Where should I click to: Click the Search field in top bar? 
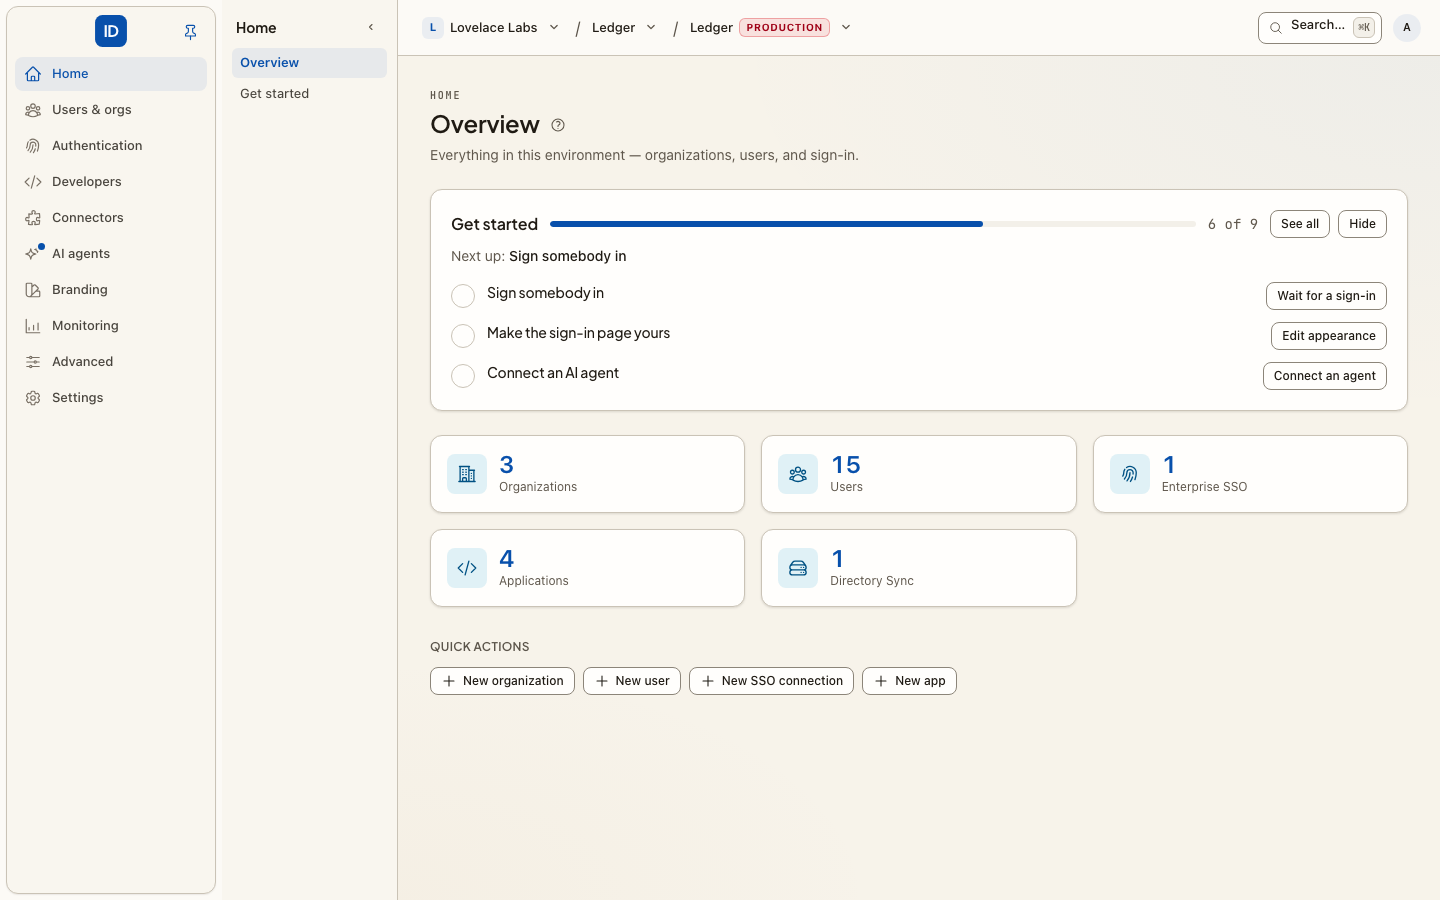tap(1319, 28)
